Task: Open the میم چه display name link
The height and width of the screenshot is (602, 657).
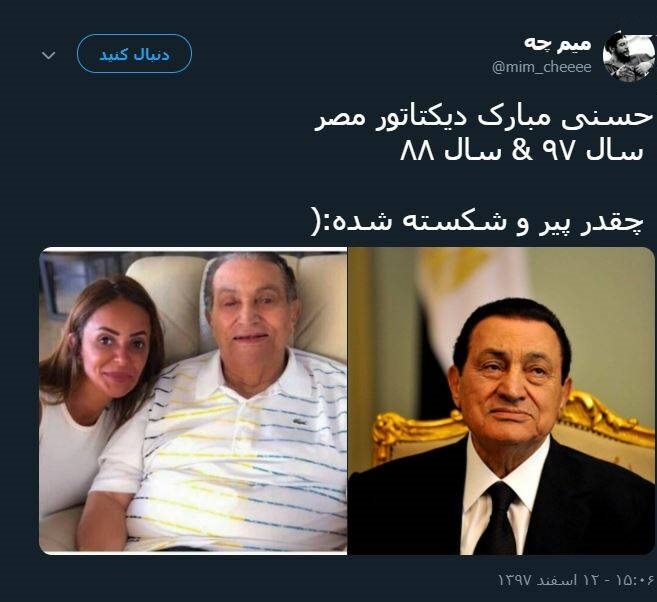Action: [x=558, y=44]
